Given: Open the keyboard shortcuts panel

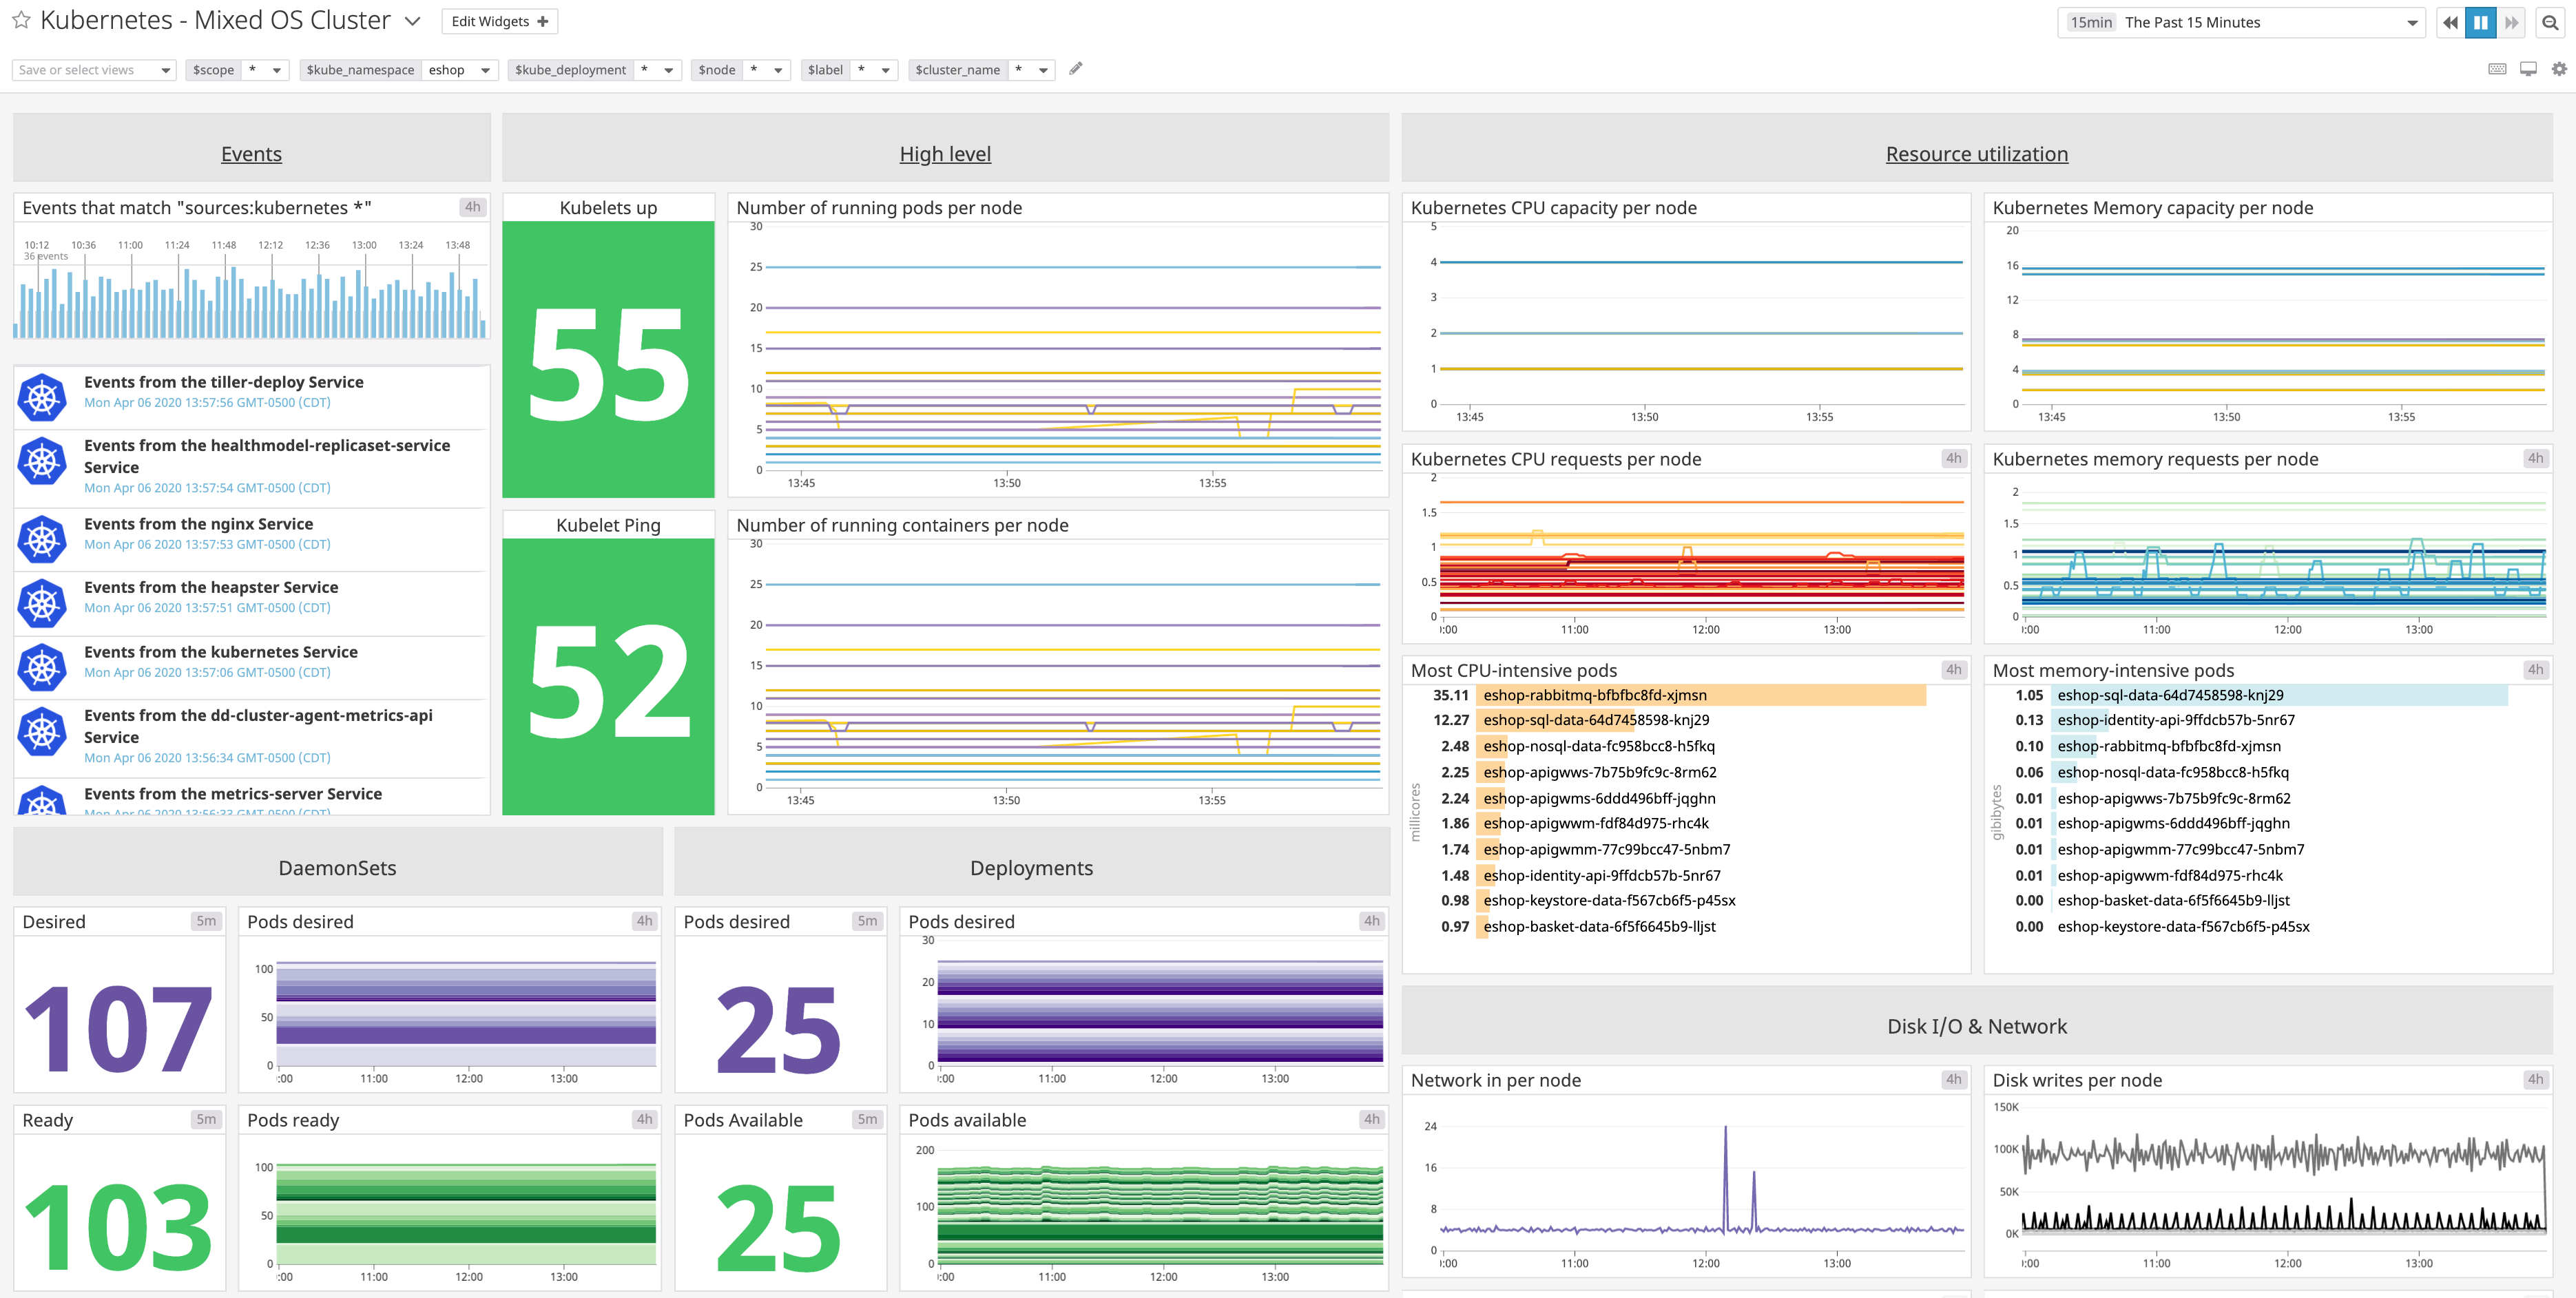Looking at the screenshot, I should click(2497, 69).
